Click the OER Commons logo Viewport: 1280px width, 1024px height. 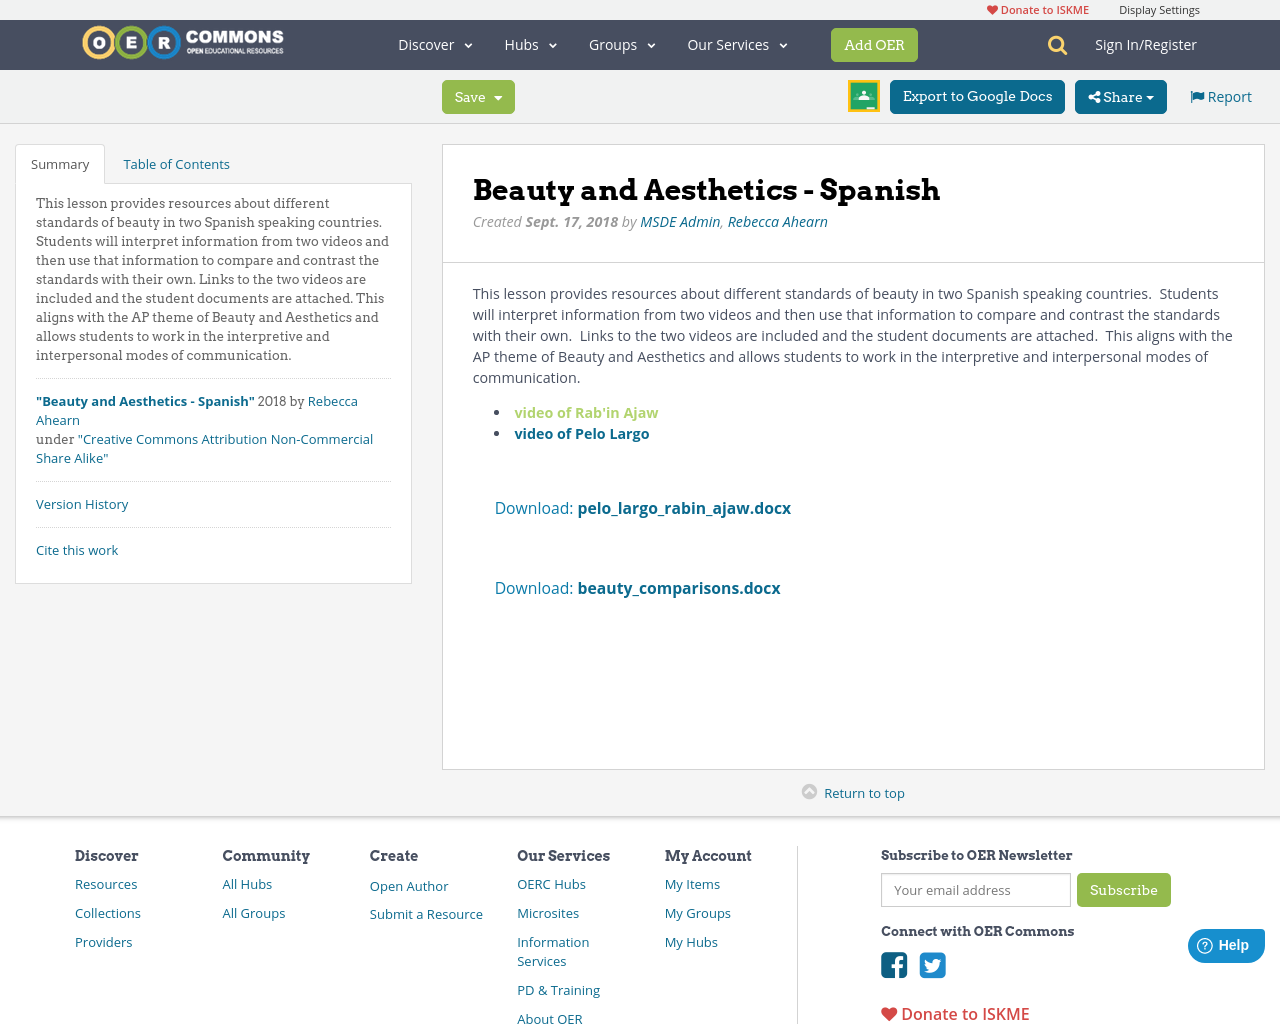[182, 41]
